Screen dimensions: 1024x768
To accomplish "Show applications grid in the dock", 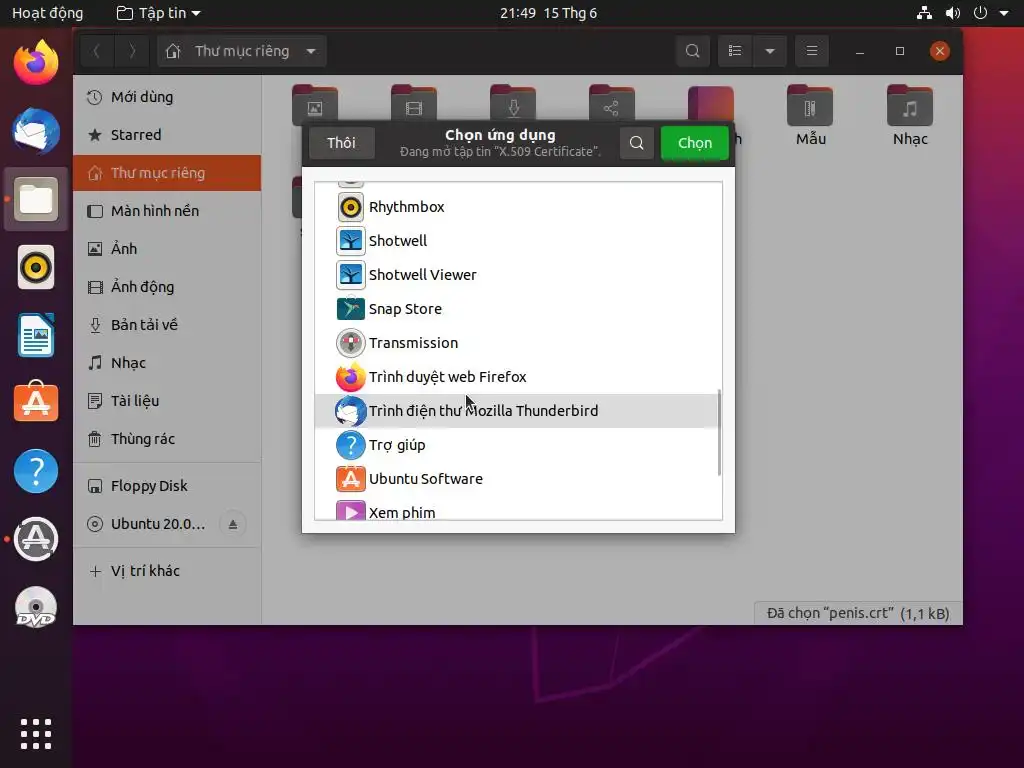I will (x=36, y=734).
